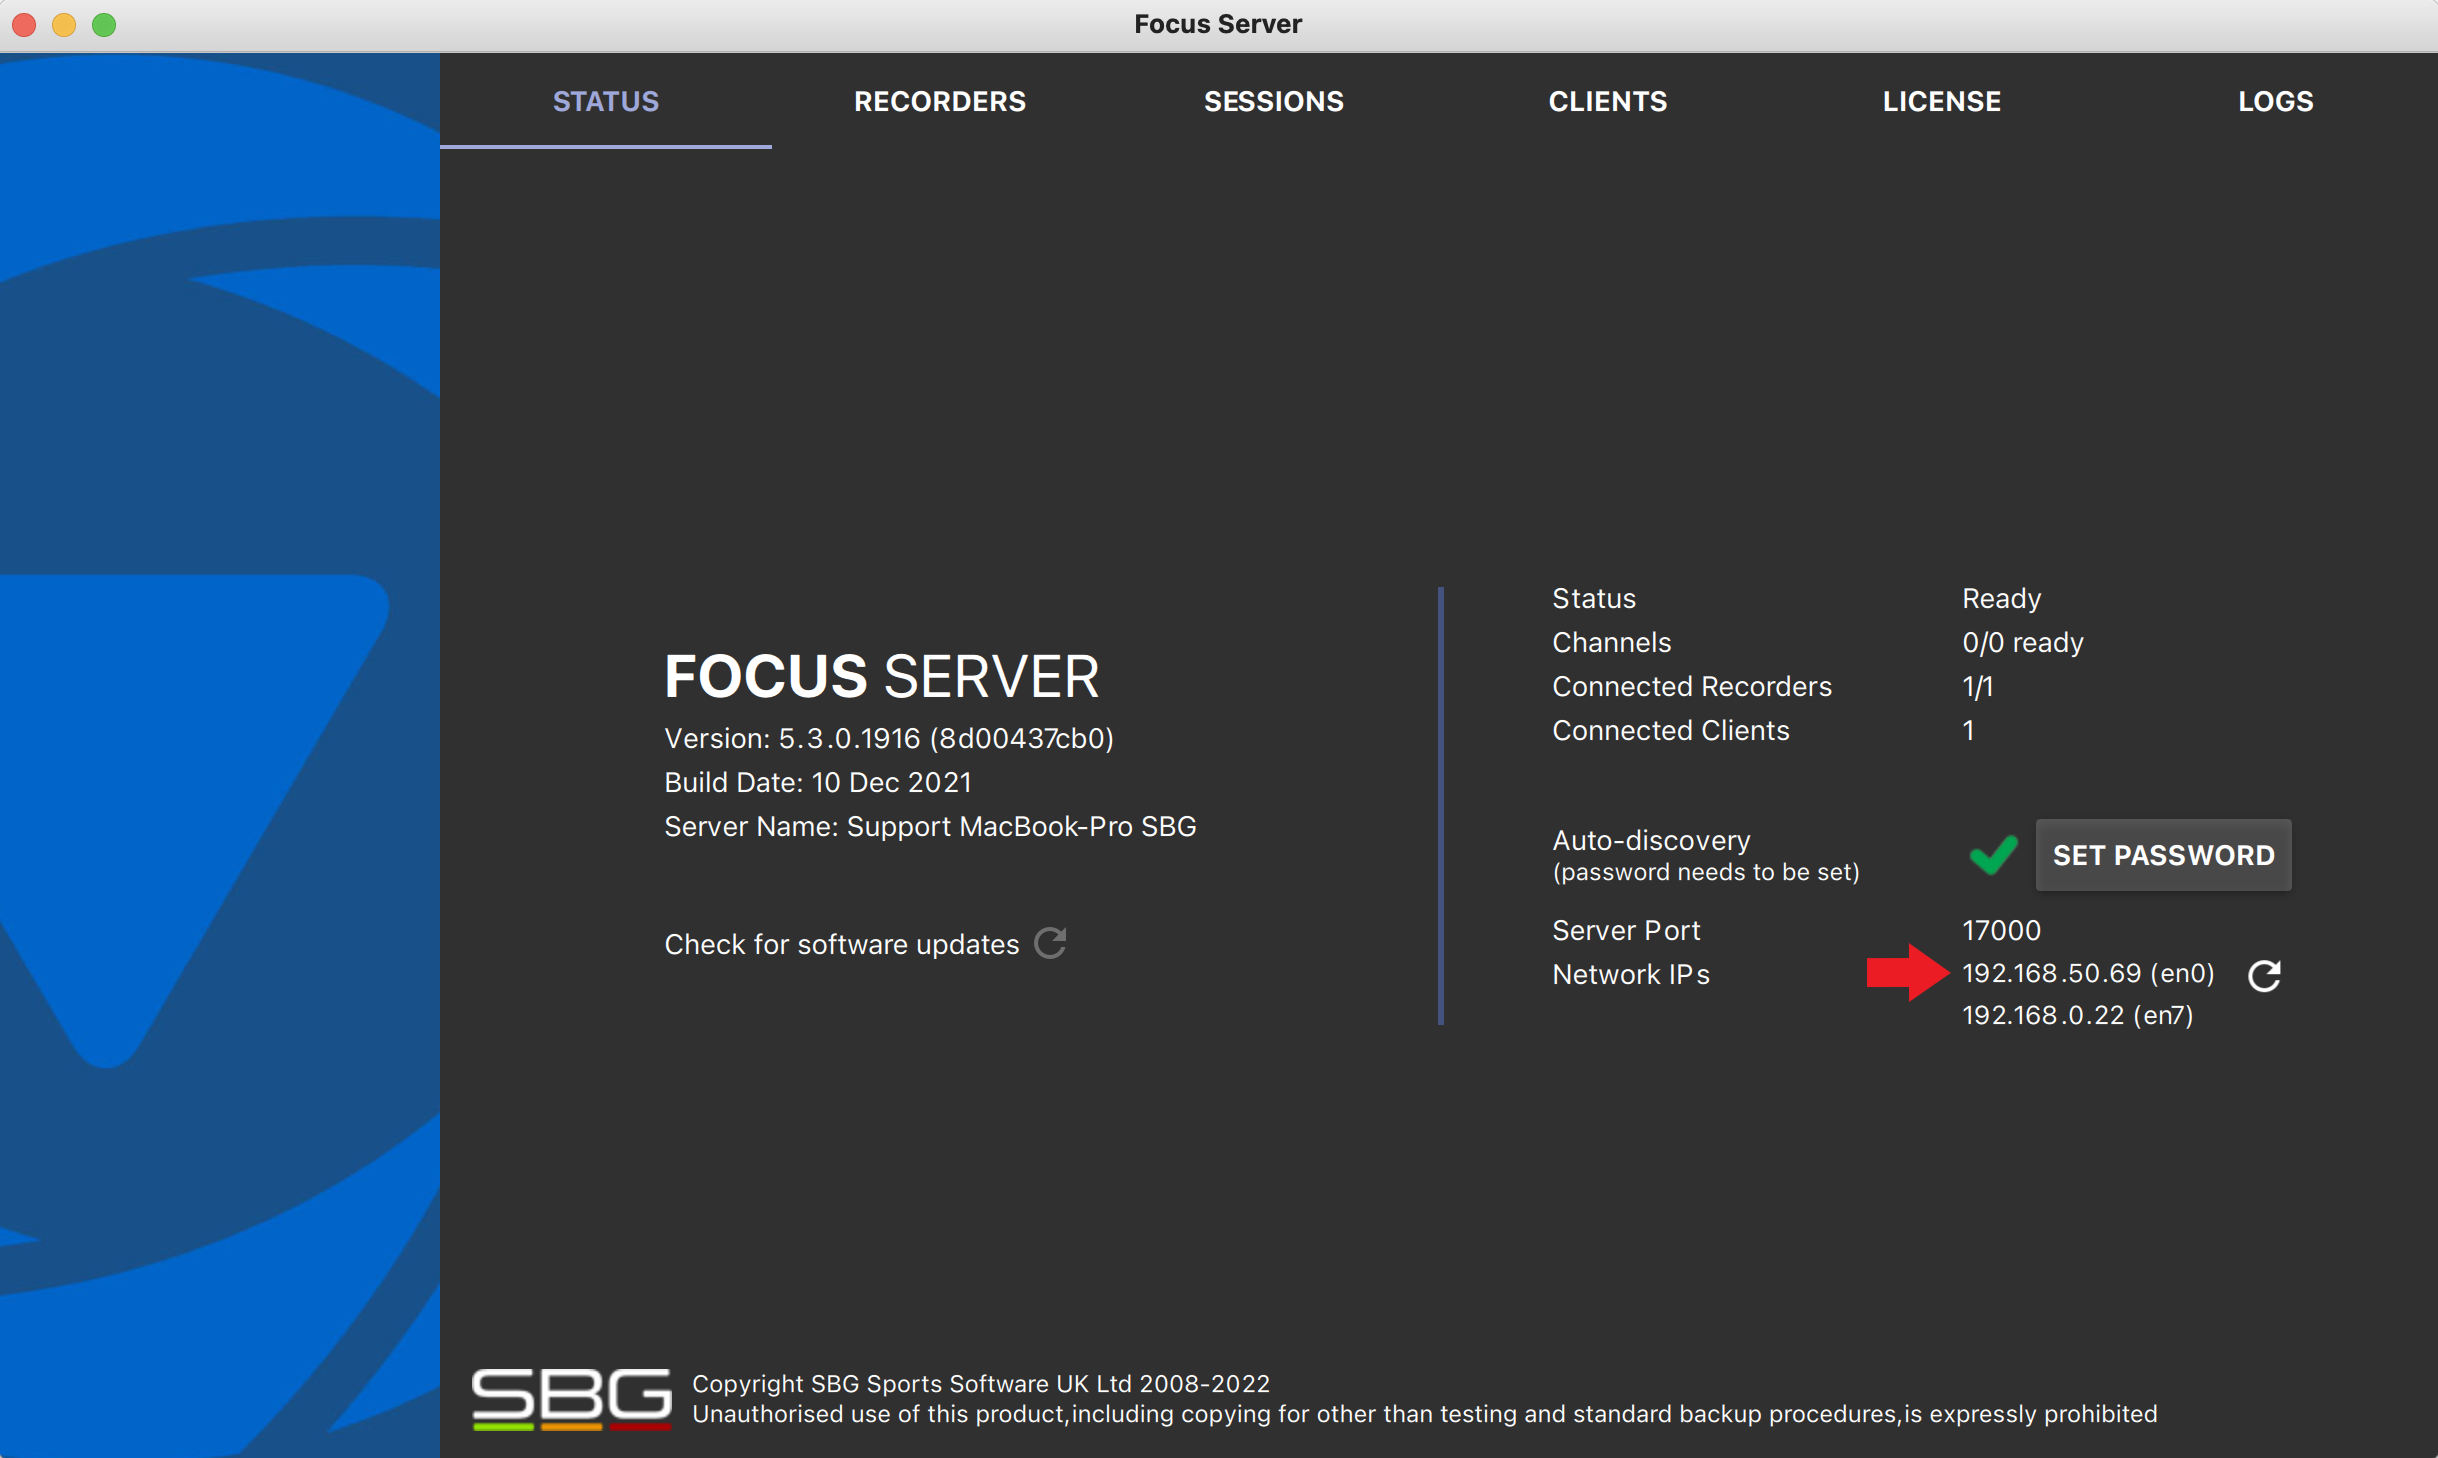The image size is (2438, 1458).
Task: Click the Status value Ready
Action: [2001, 598]
